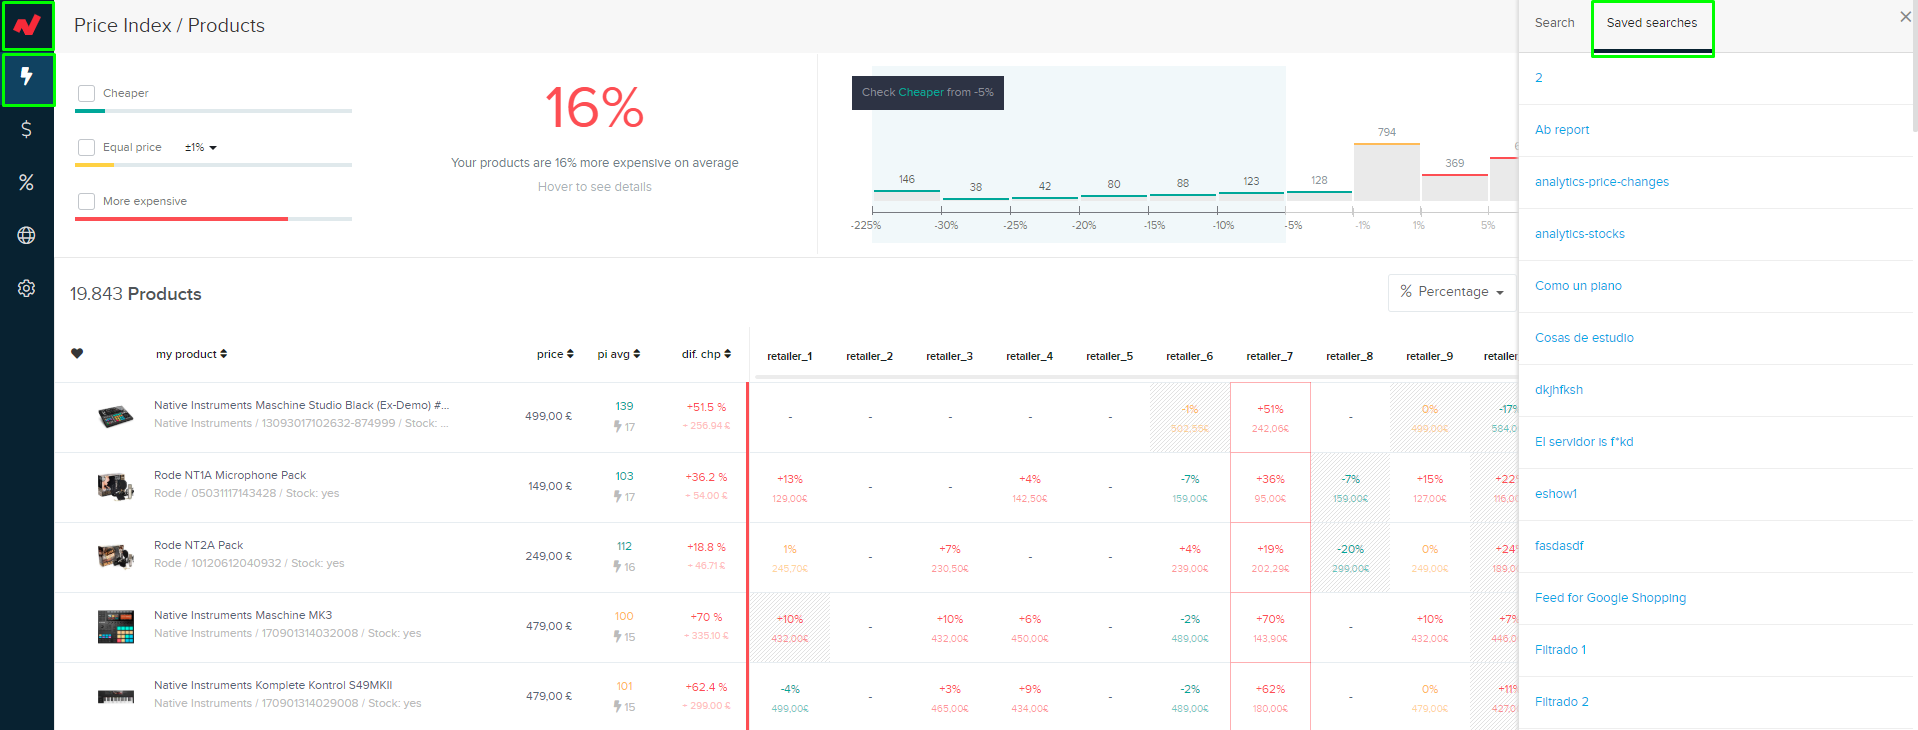Viewport: 1918px width, 730px height.
Task: Close the saved searches panel
Action: [1904, 17]
